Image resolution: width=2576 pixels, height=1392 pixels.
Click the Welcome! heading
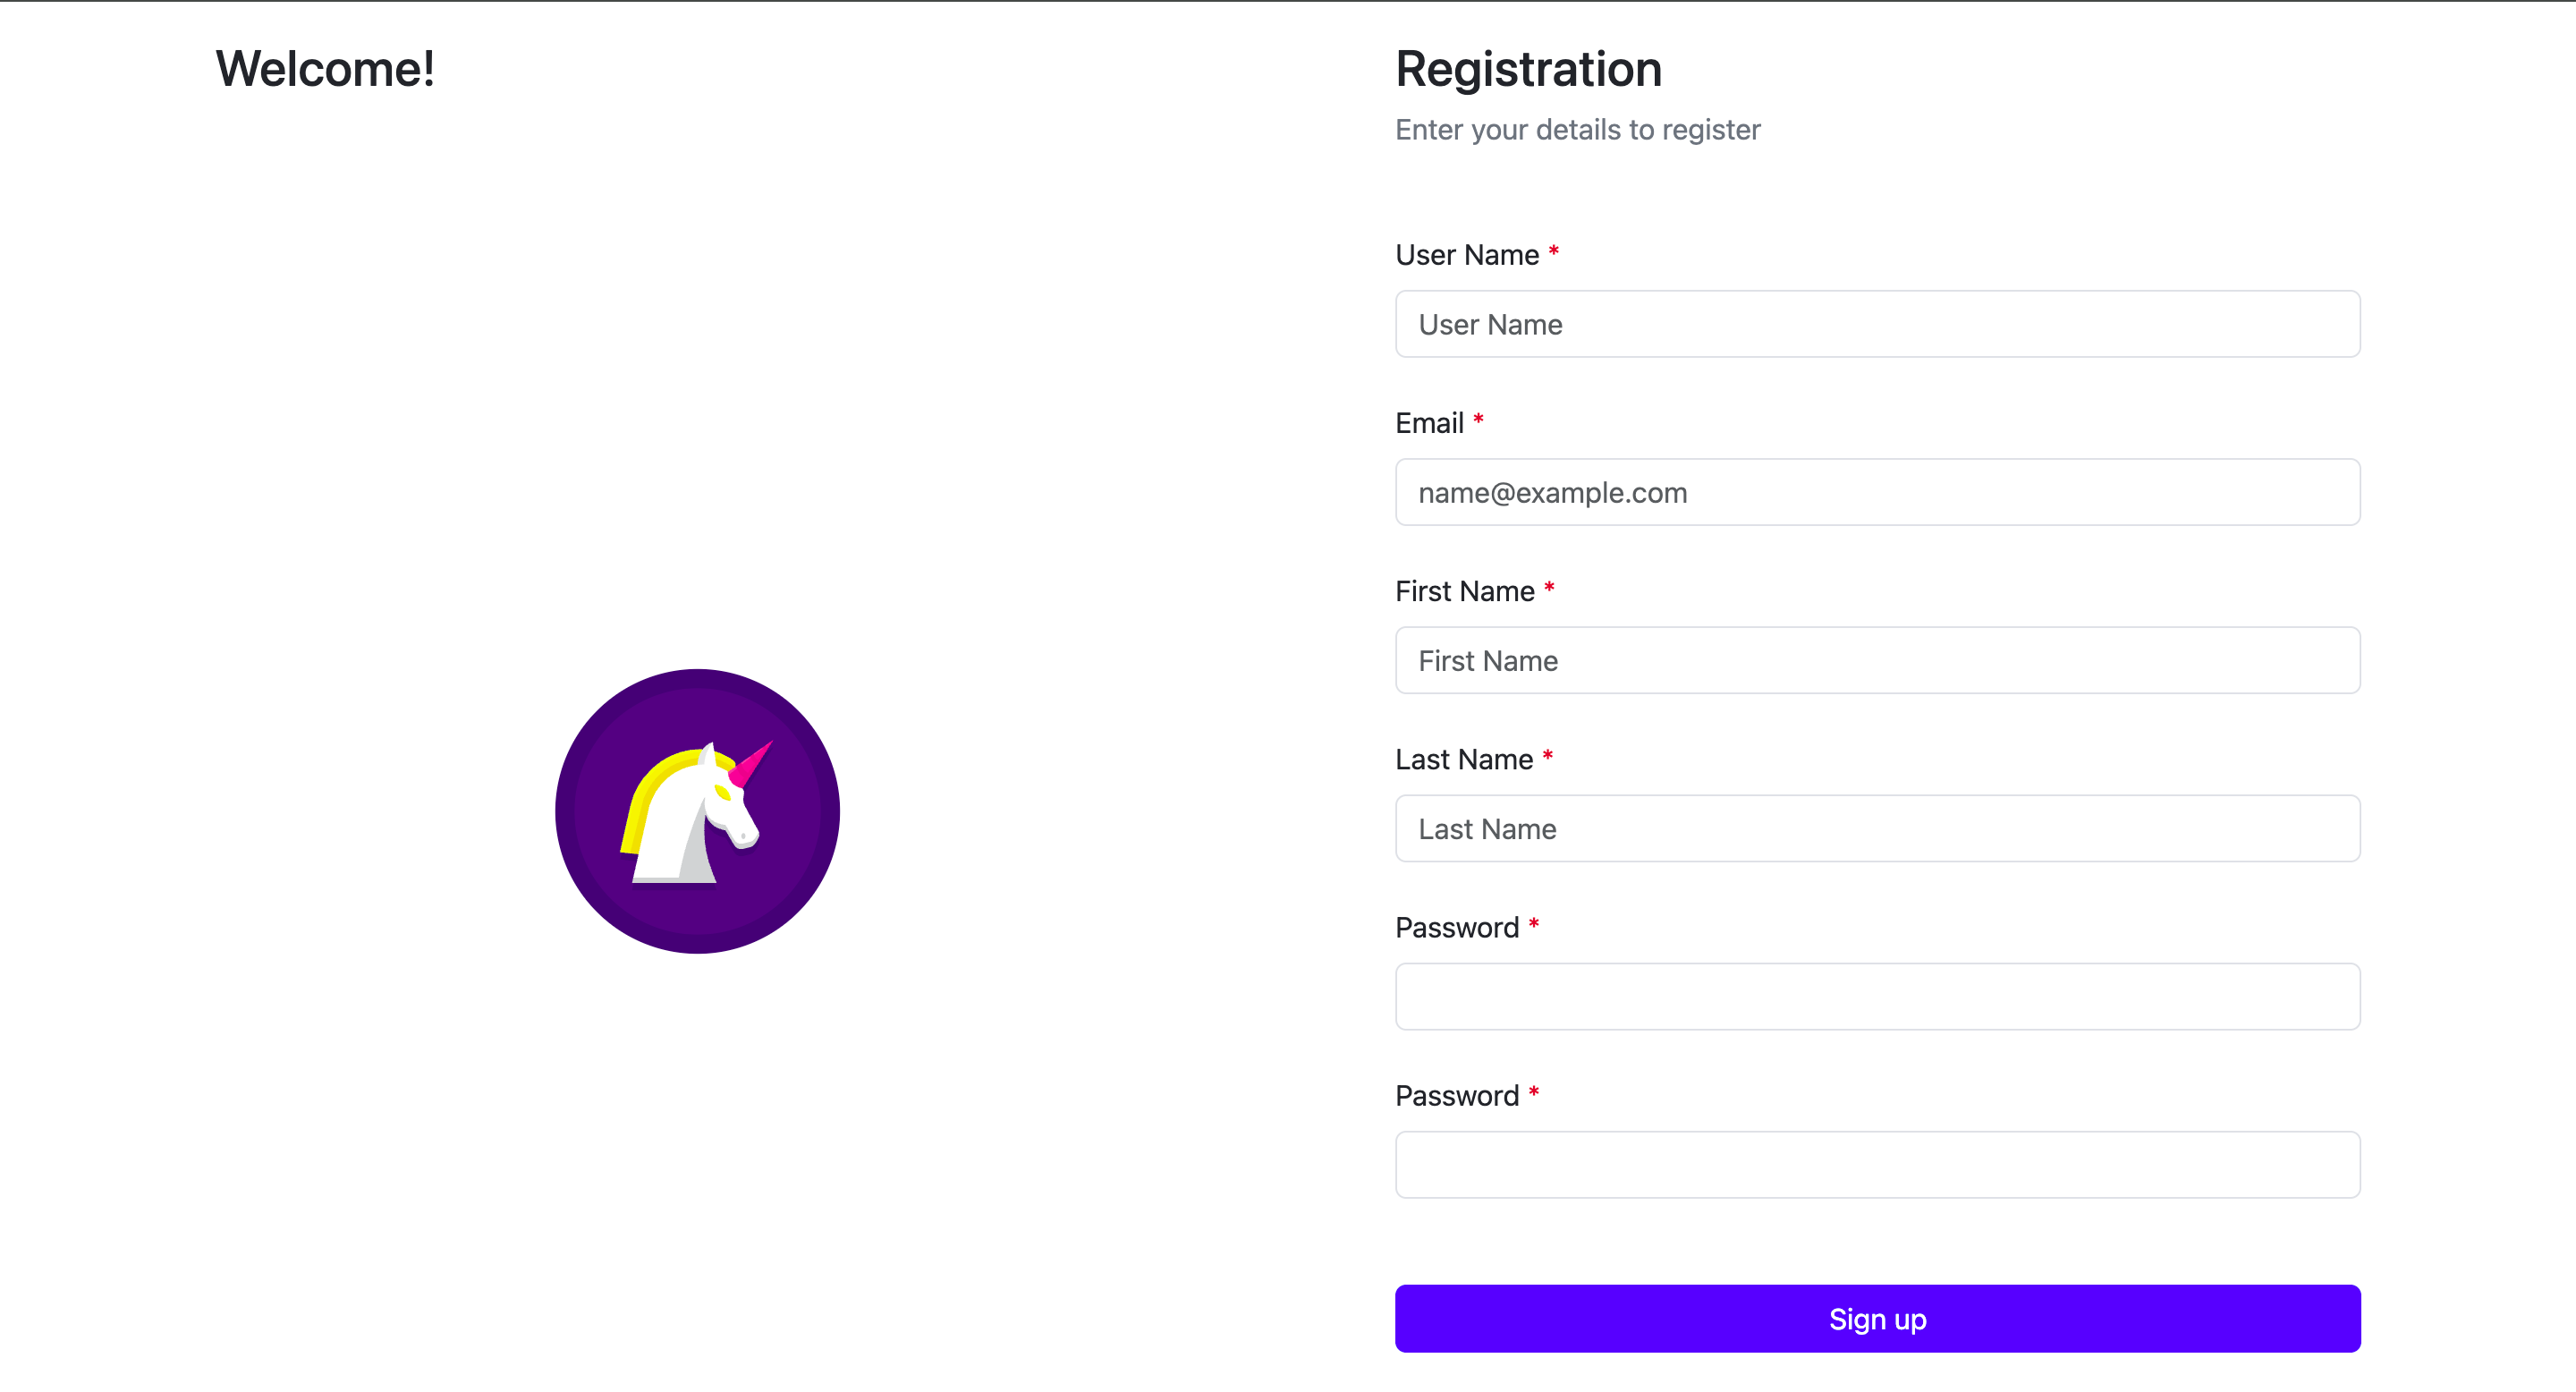pos(325,69)
